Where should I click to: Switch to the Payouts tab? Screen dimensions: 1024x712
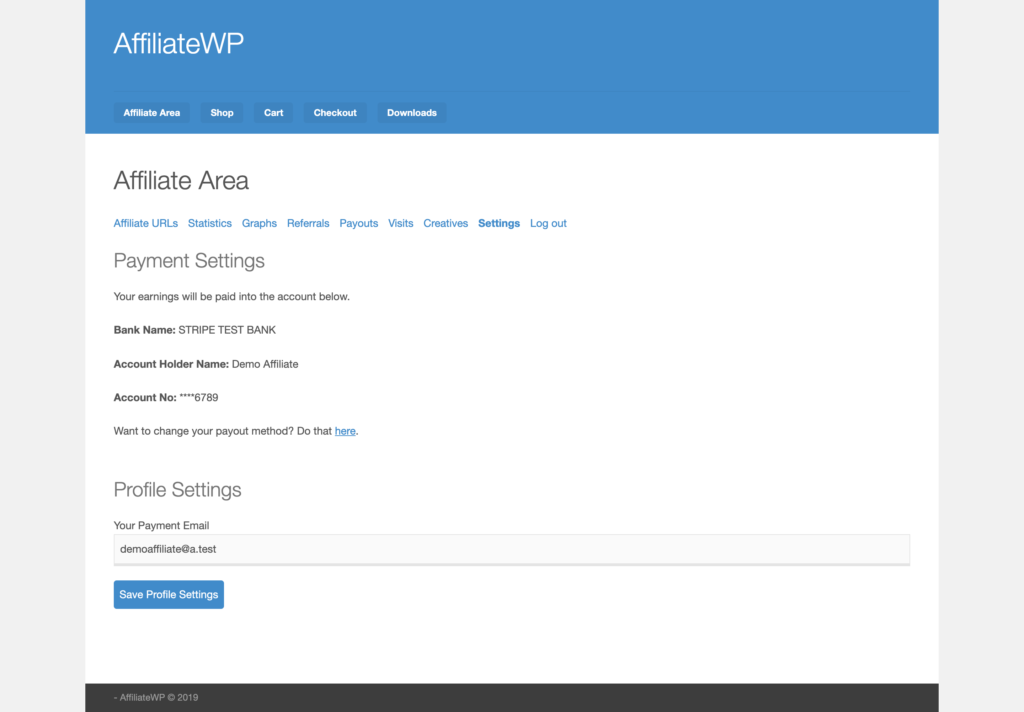click(x=359, y=223)
